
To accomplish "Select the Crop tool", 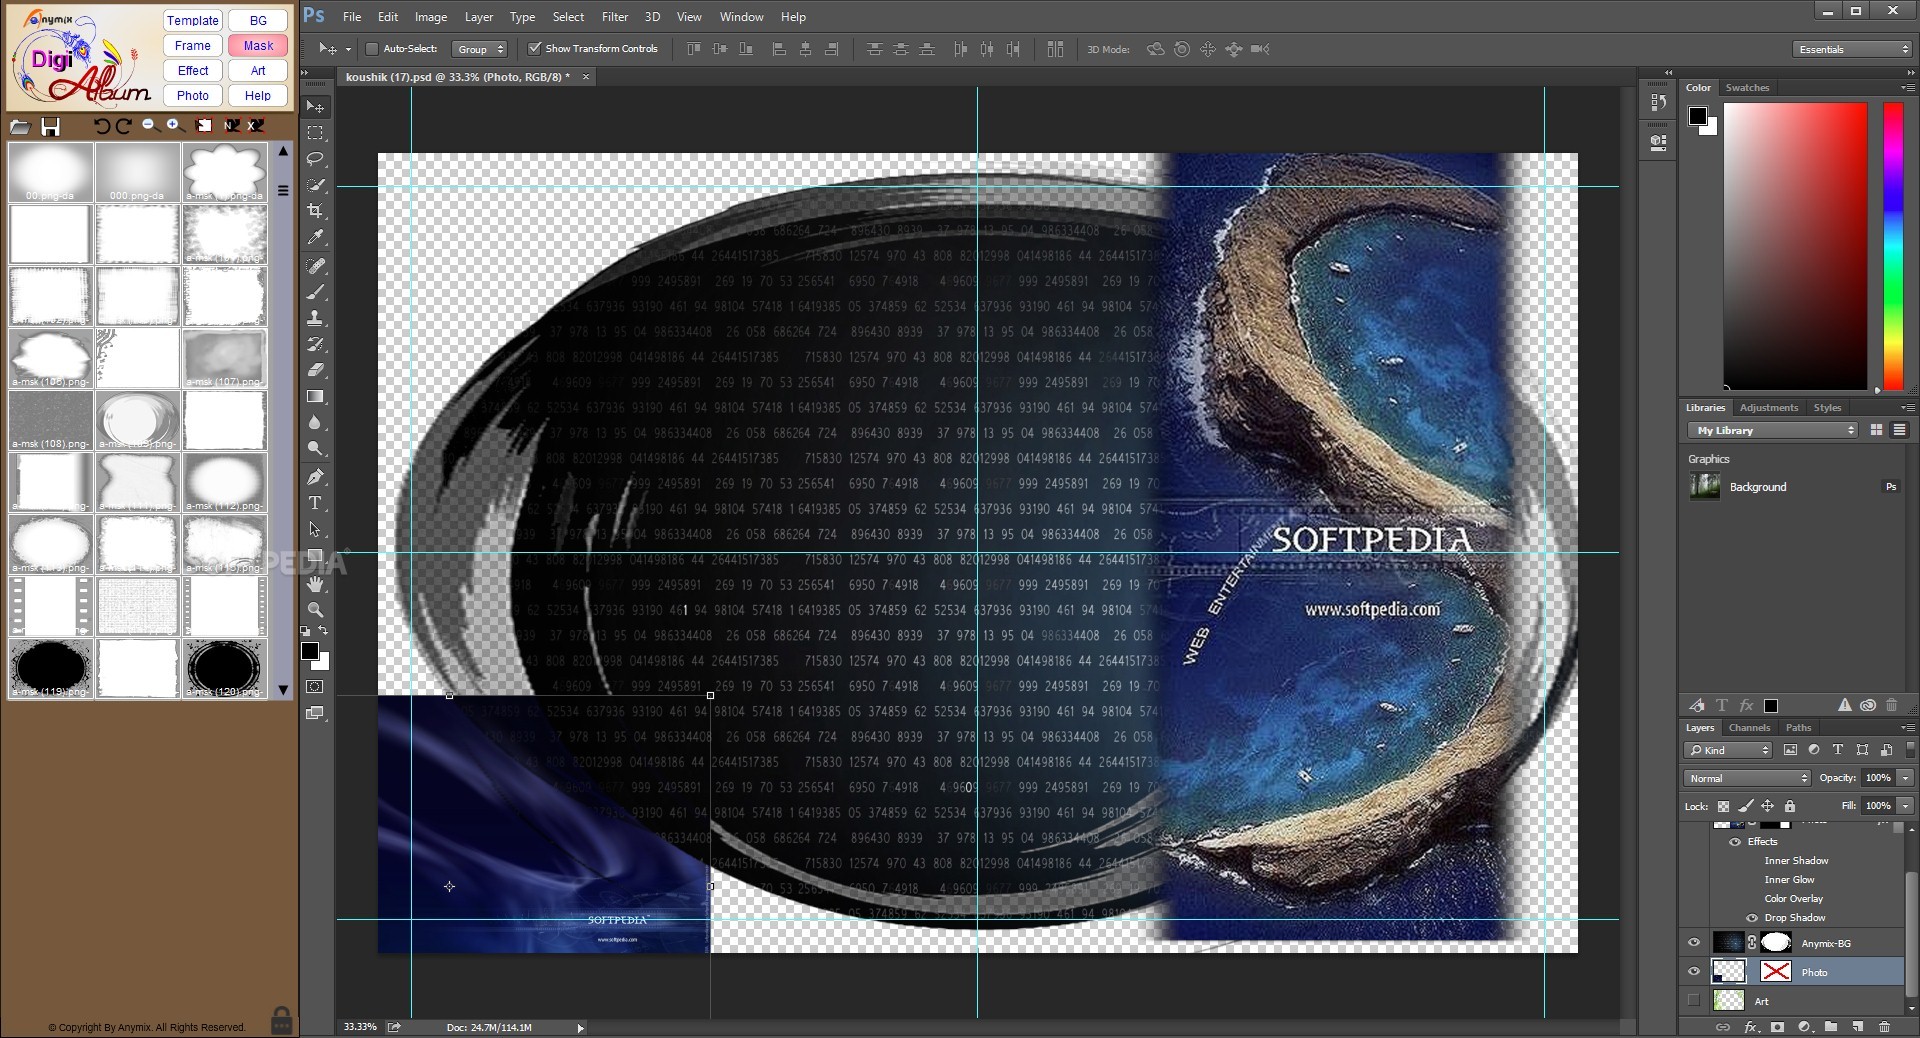I will (x=315, y=211).
